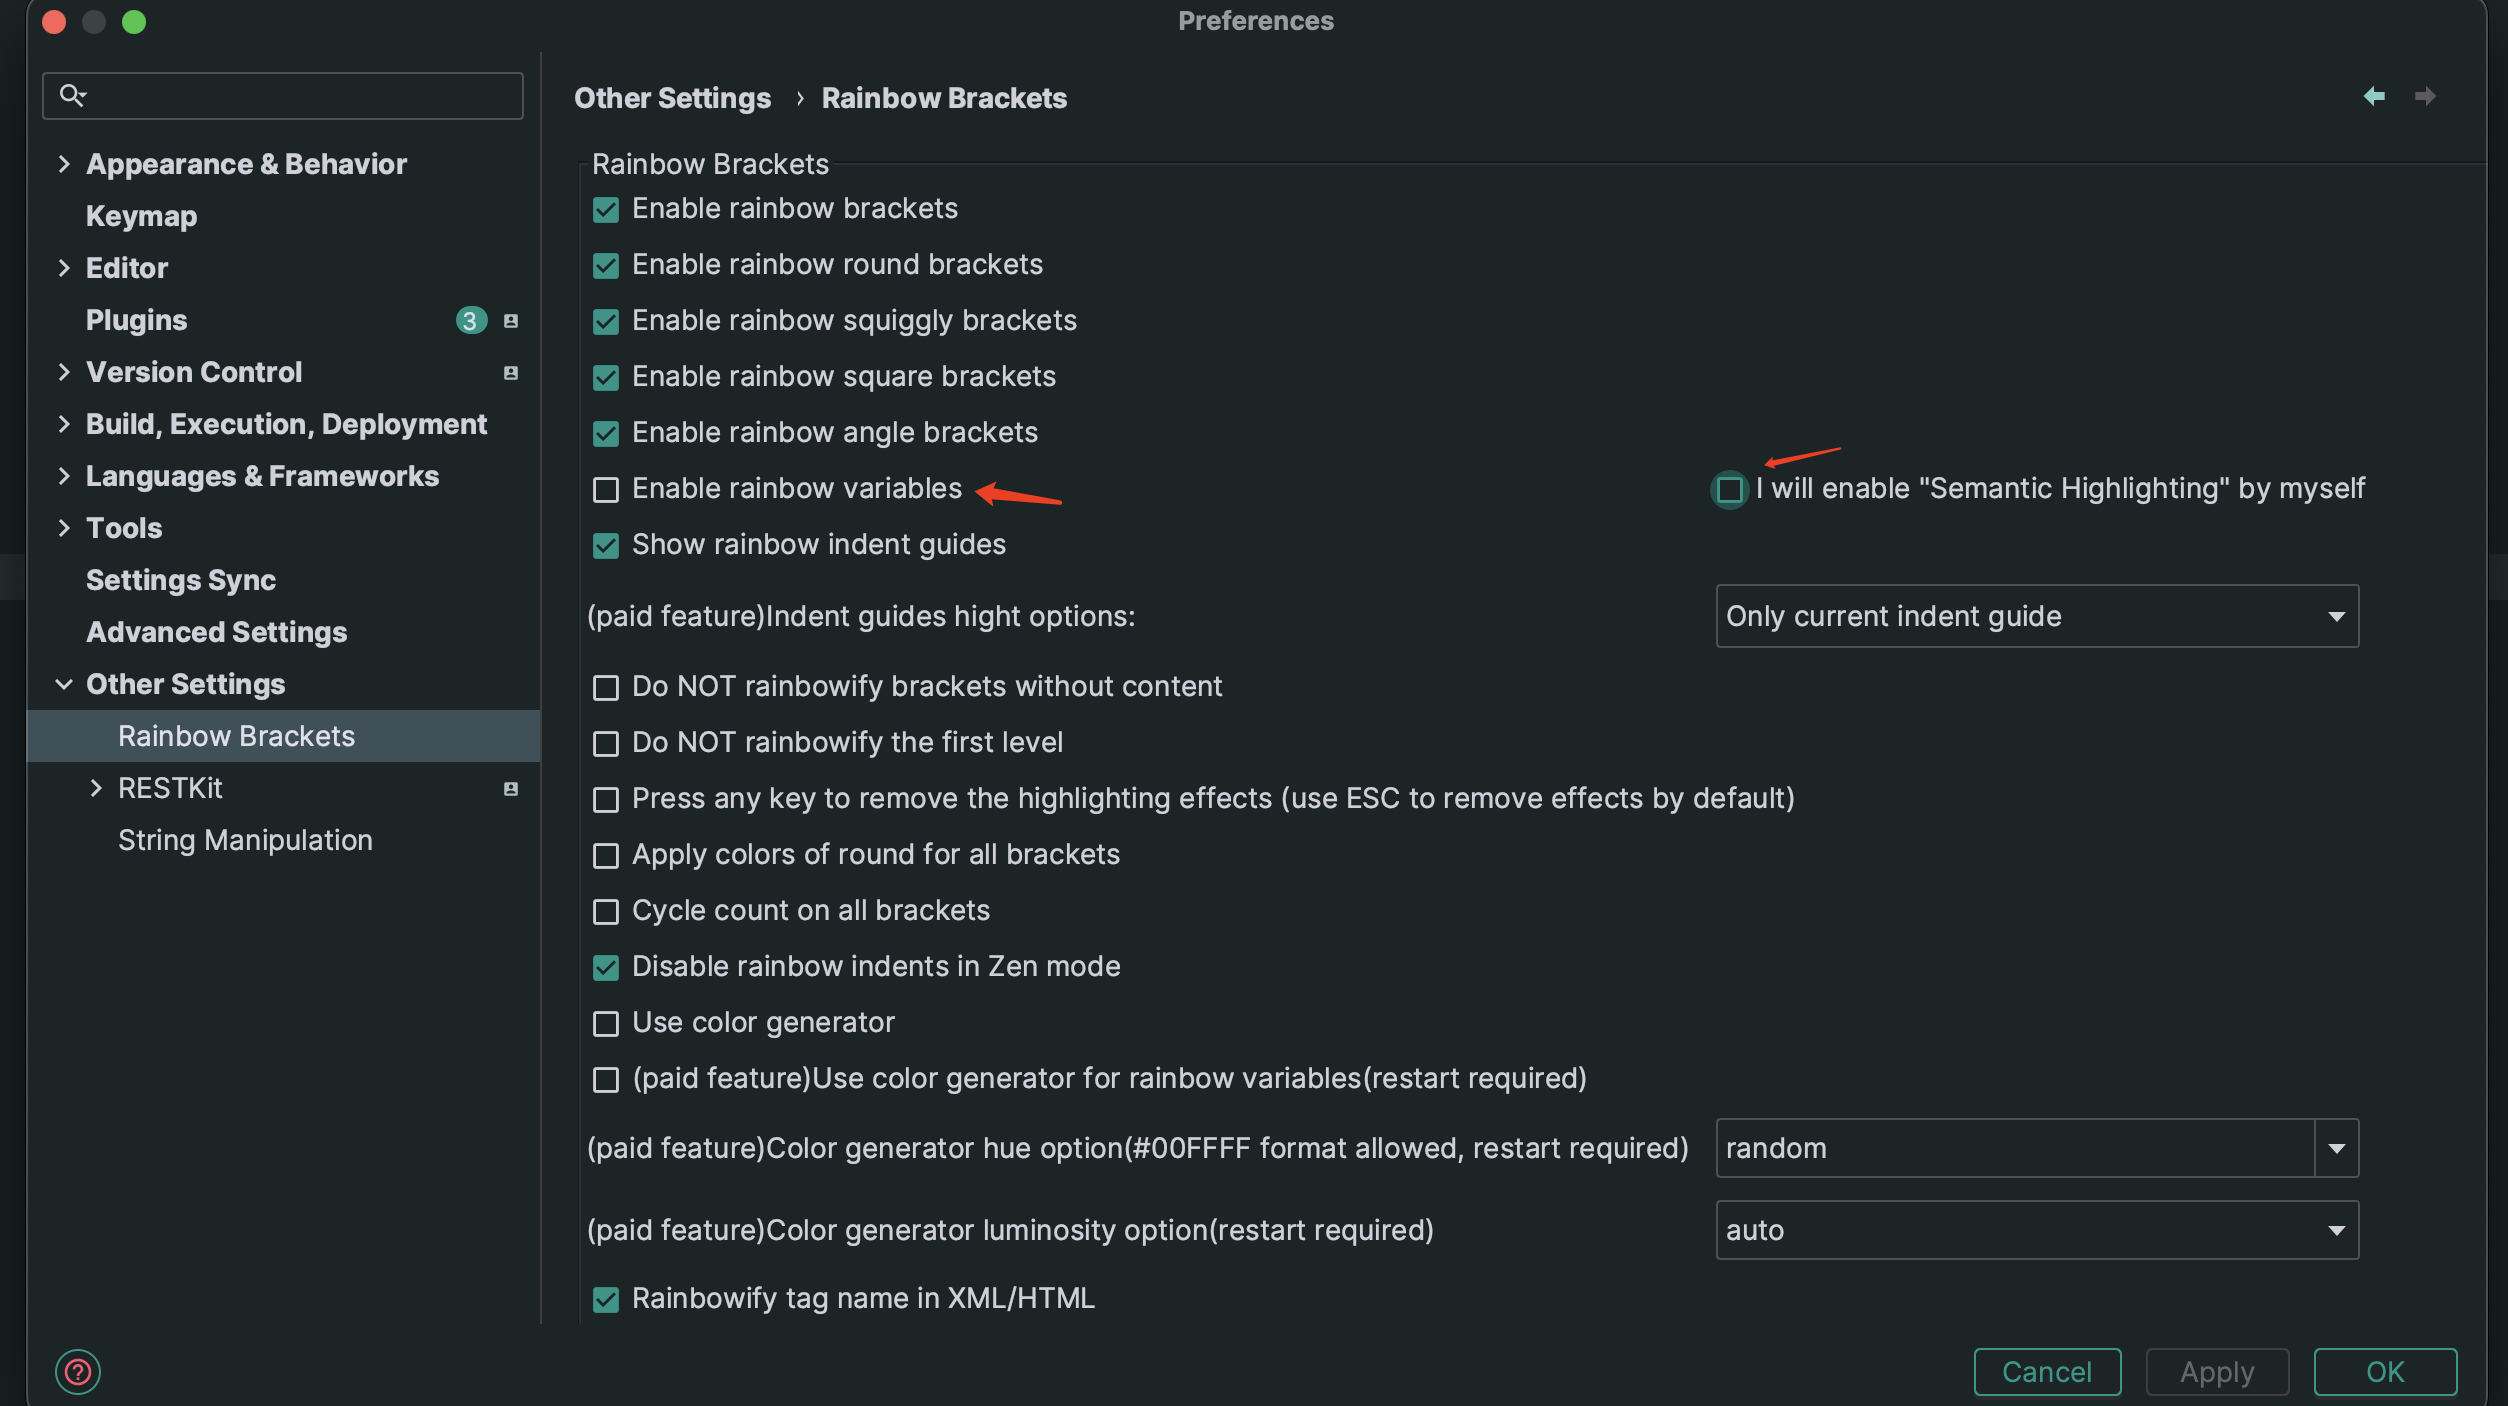This screenshot has height=1406, width=2508.
Task: Click the modified-settings icon next to Plugins
Action: pos(510,320)
